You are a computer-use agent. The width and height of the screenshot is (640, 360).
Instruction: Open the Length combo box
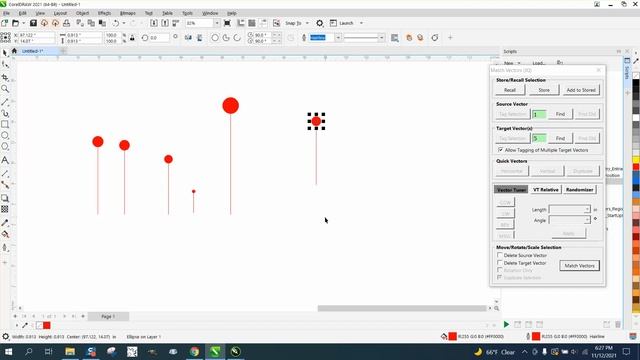point(587,209)
